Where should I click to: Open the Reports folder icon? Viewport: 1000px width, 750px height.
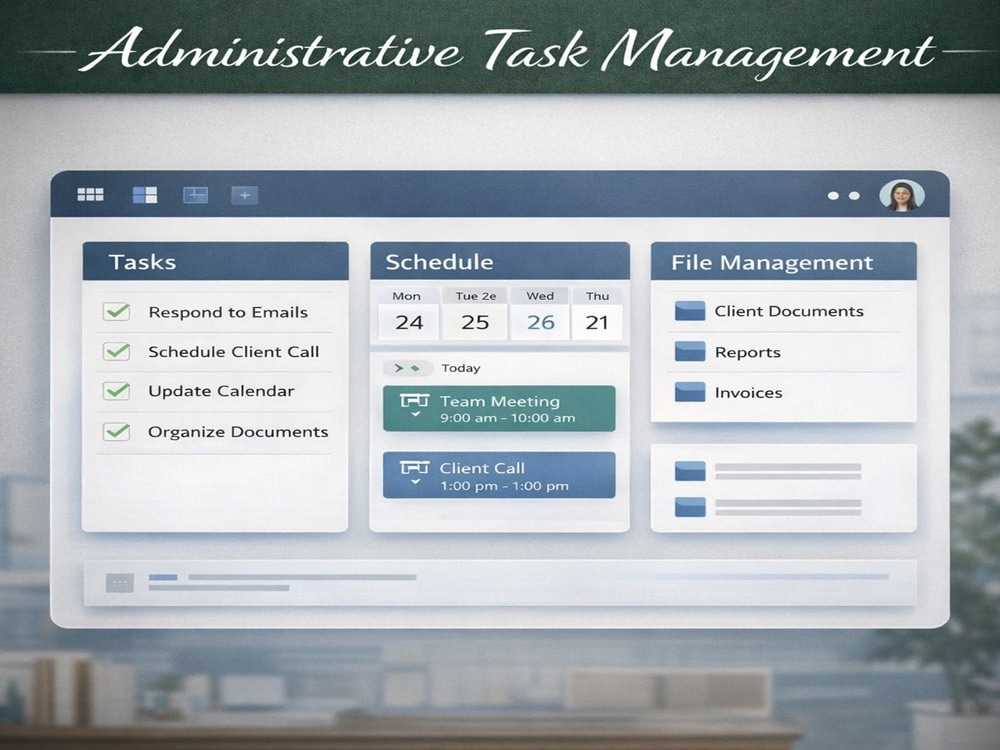(690, 351)
